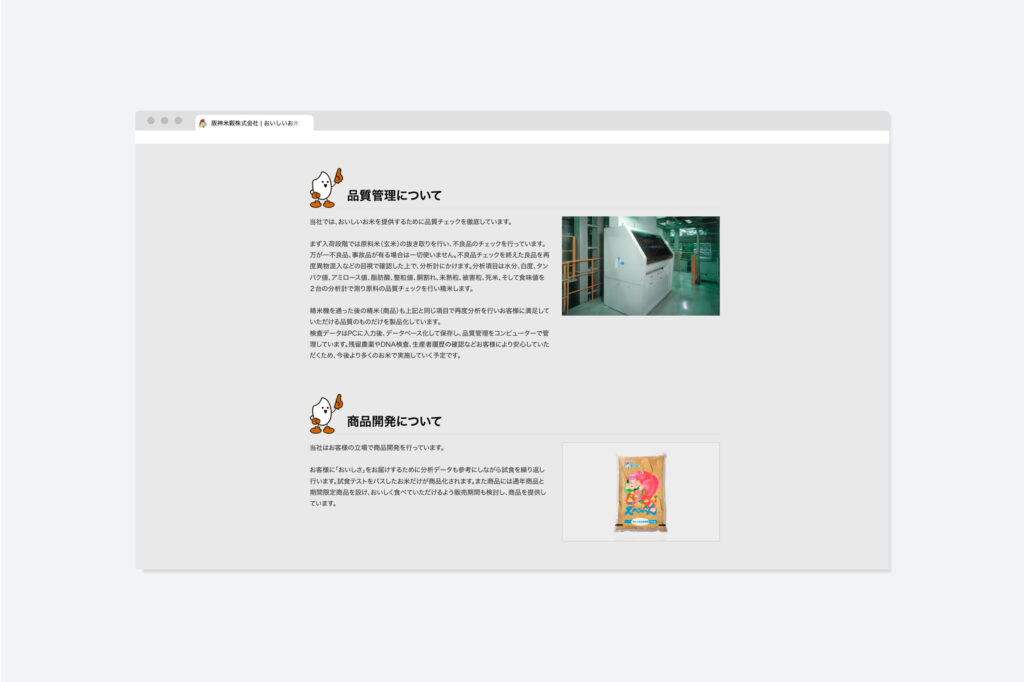Click rice mascot beside 商品開発について heading

326,414
